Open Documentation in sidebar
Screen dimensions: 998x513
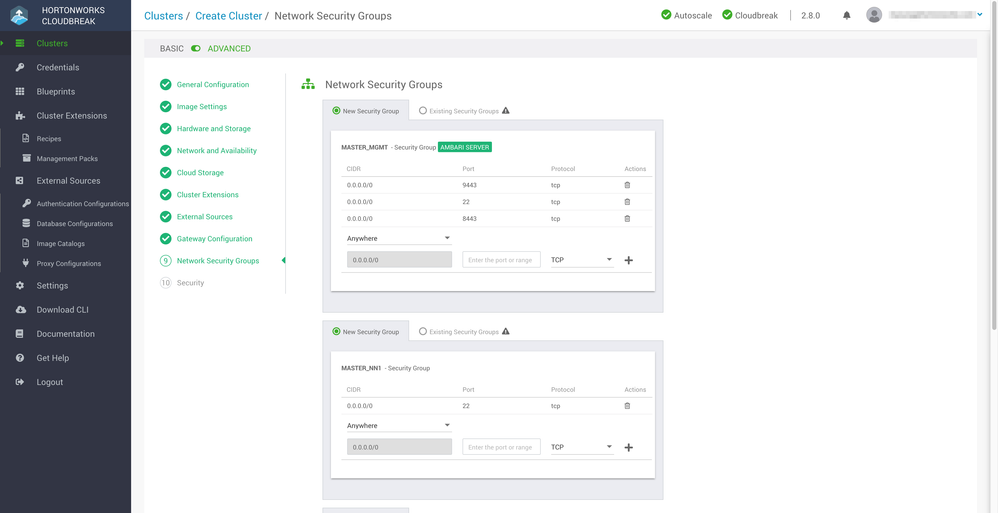pos(66,334)
